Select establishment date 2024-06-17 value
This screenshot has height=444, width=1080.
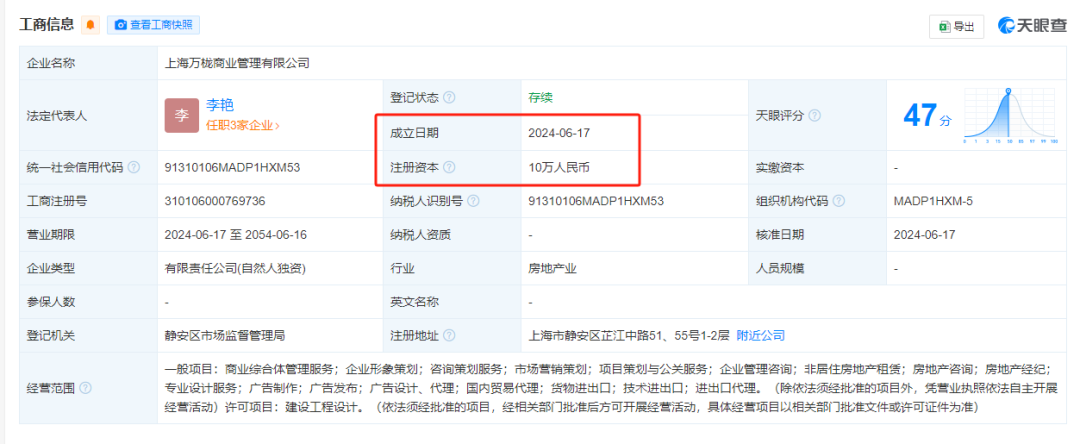coord(559,133)
